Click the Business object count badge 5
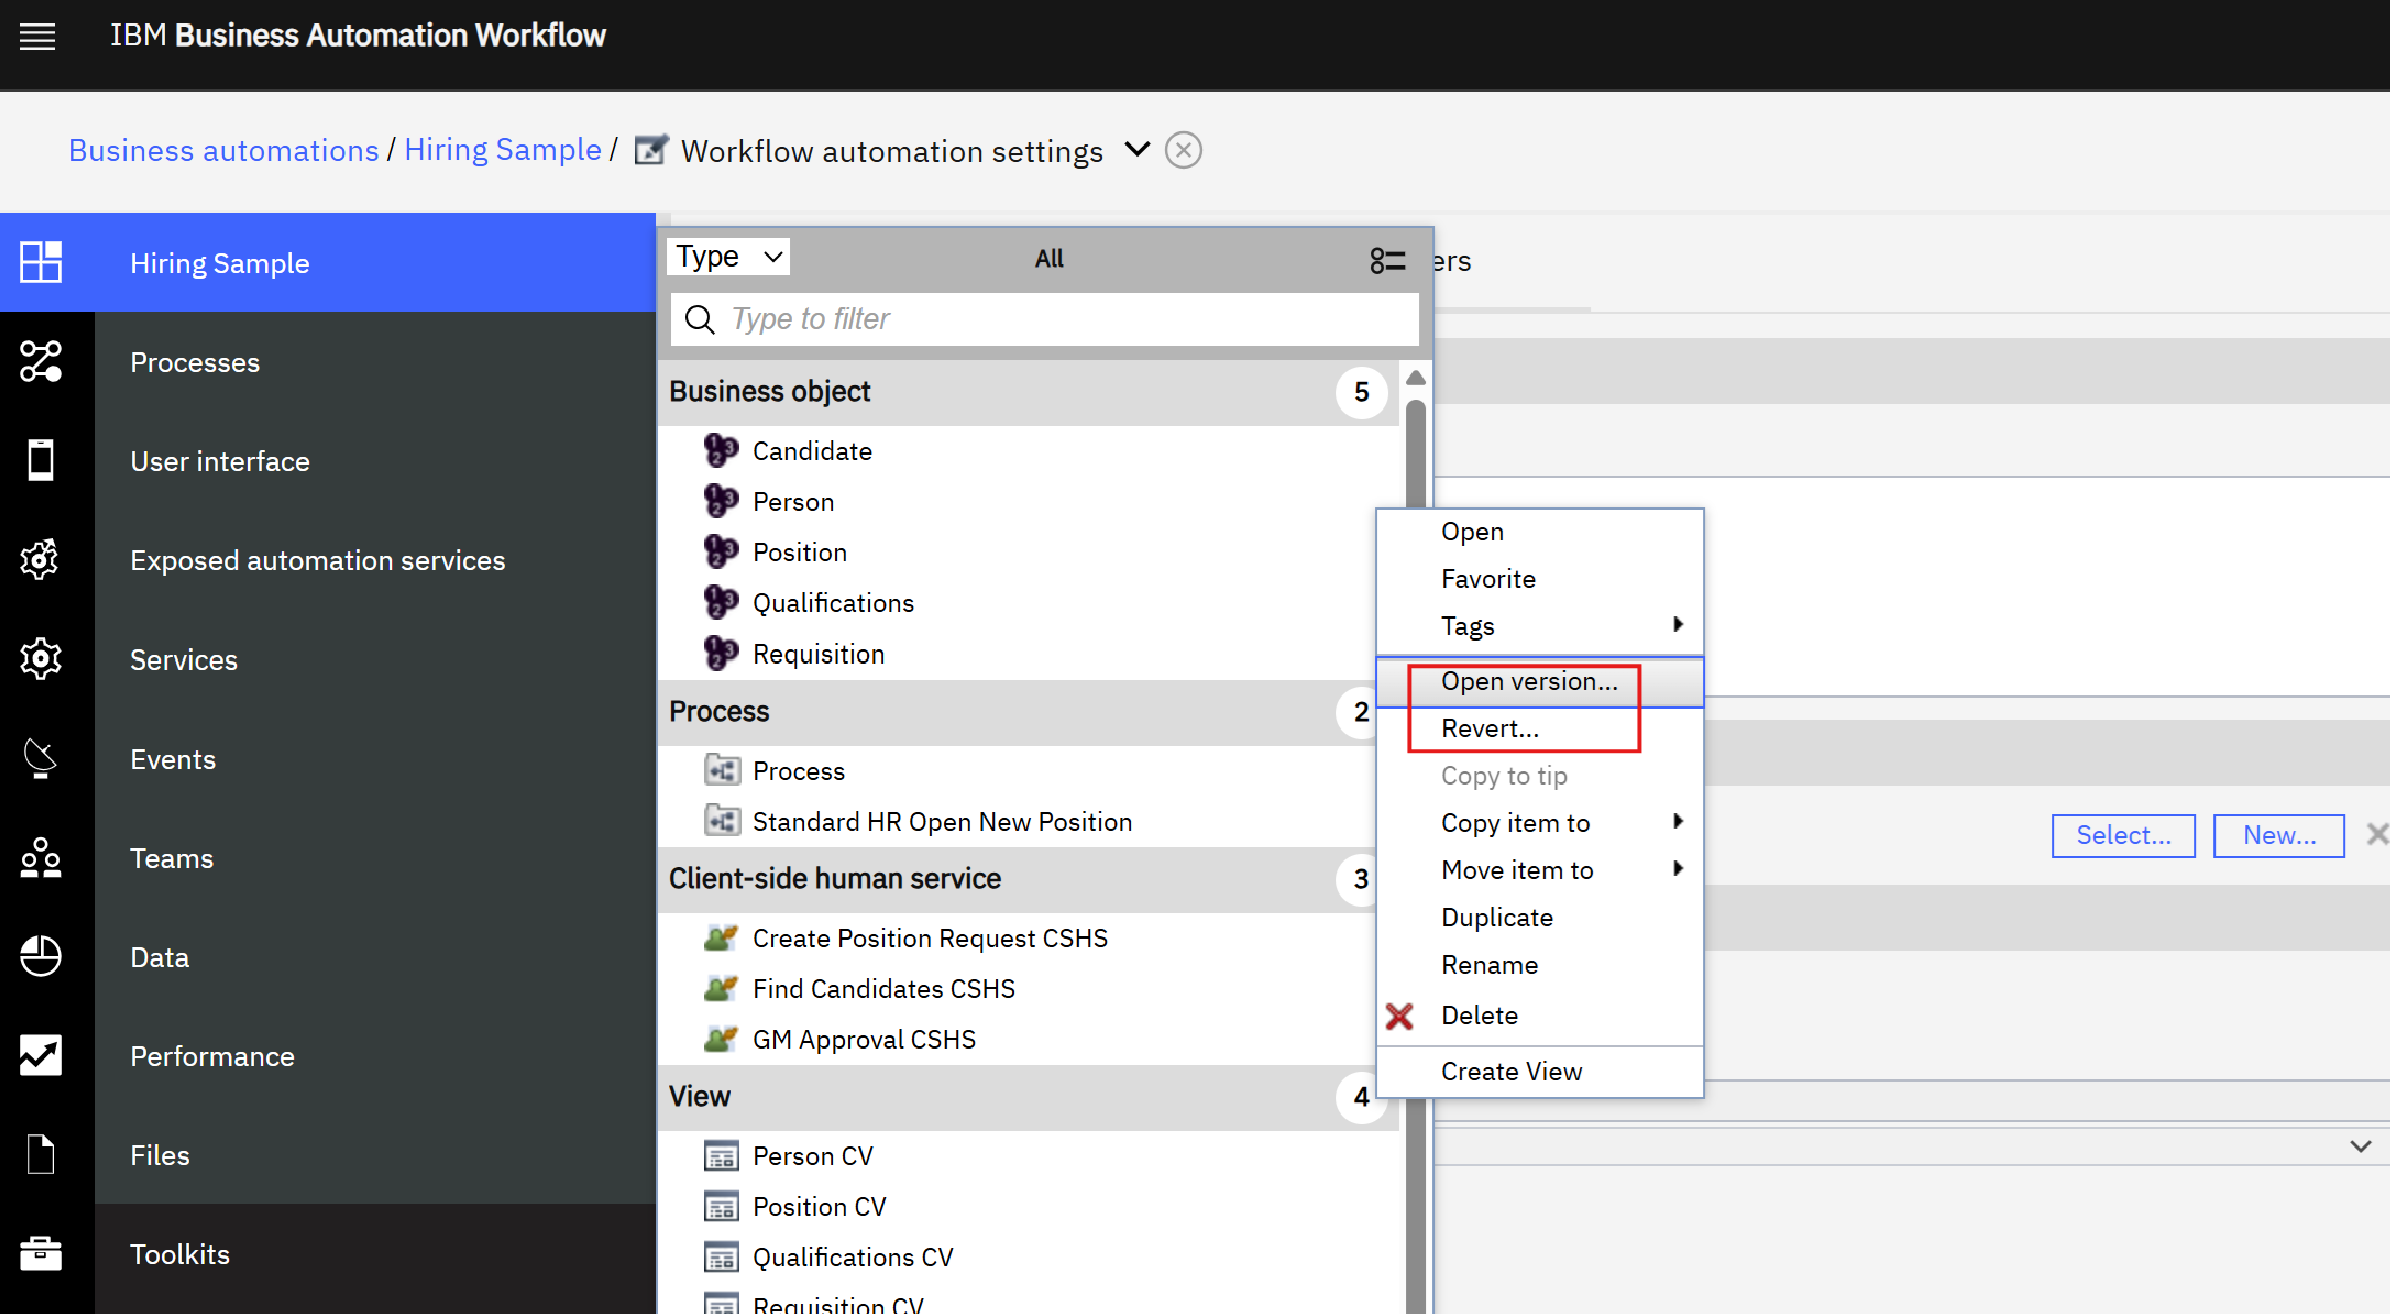Viewport: 2390px width, 1314px height. [x=1361, y=392]
